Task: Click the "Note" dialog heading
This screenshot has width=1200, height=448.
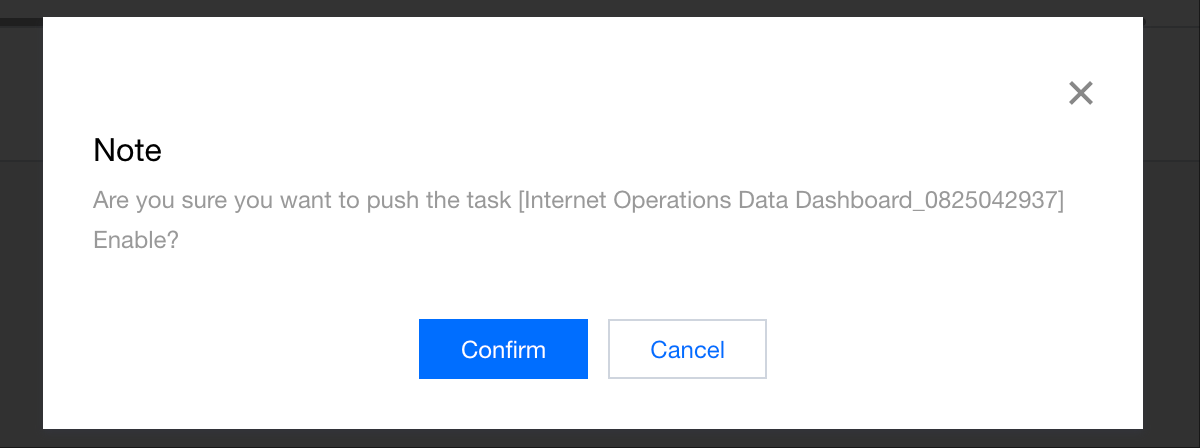Action: point(127,150)
